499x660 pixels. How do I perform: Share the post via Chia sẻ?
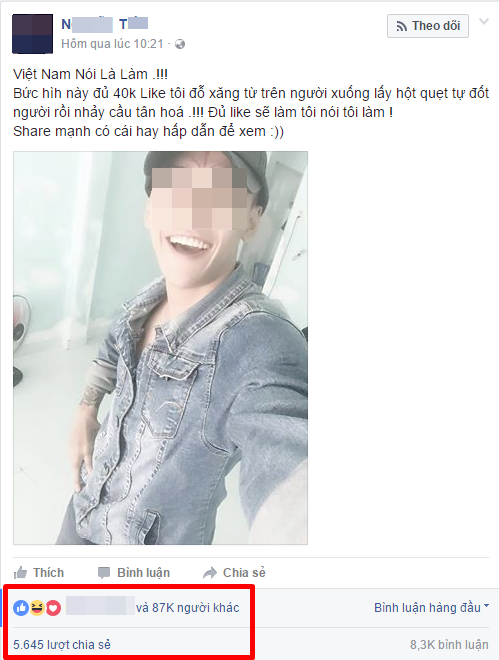click(234, 573)
